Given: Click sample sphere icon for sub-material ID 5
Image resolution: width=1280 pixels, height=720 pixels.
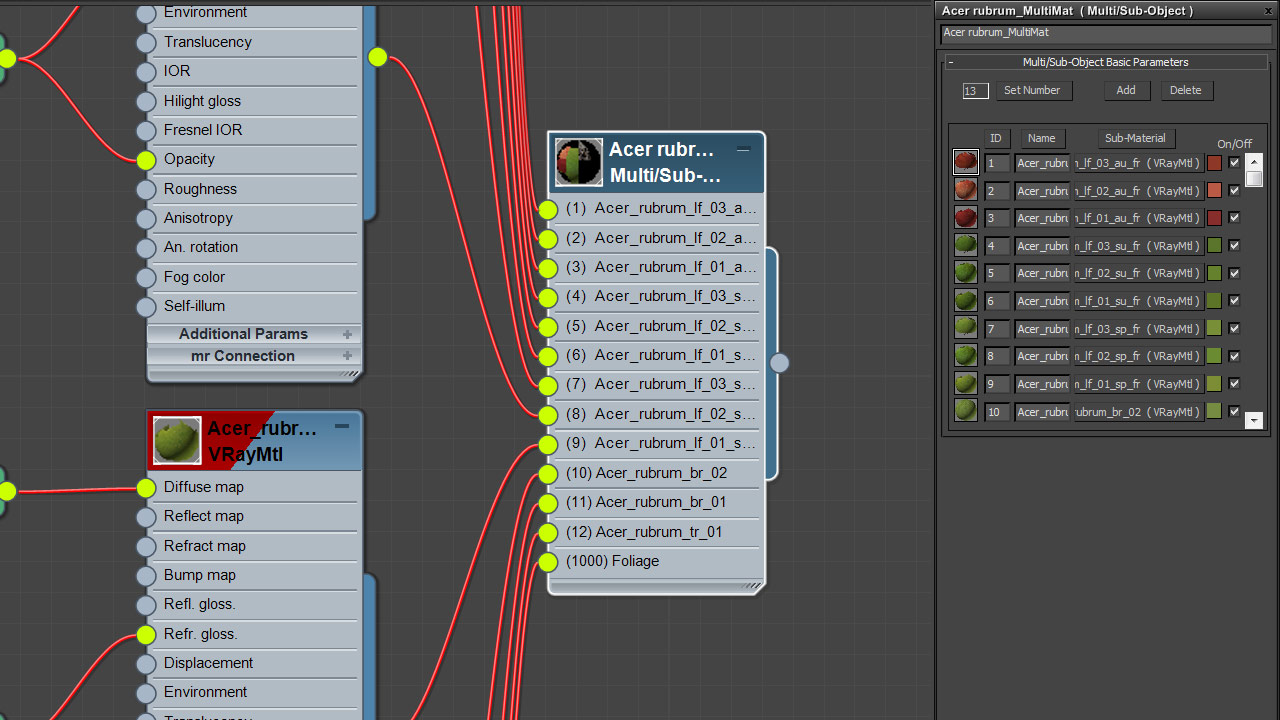Looking at the screenshot, I should (x=966, y=273).
